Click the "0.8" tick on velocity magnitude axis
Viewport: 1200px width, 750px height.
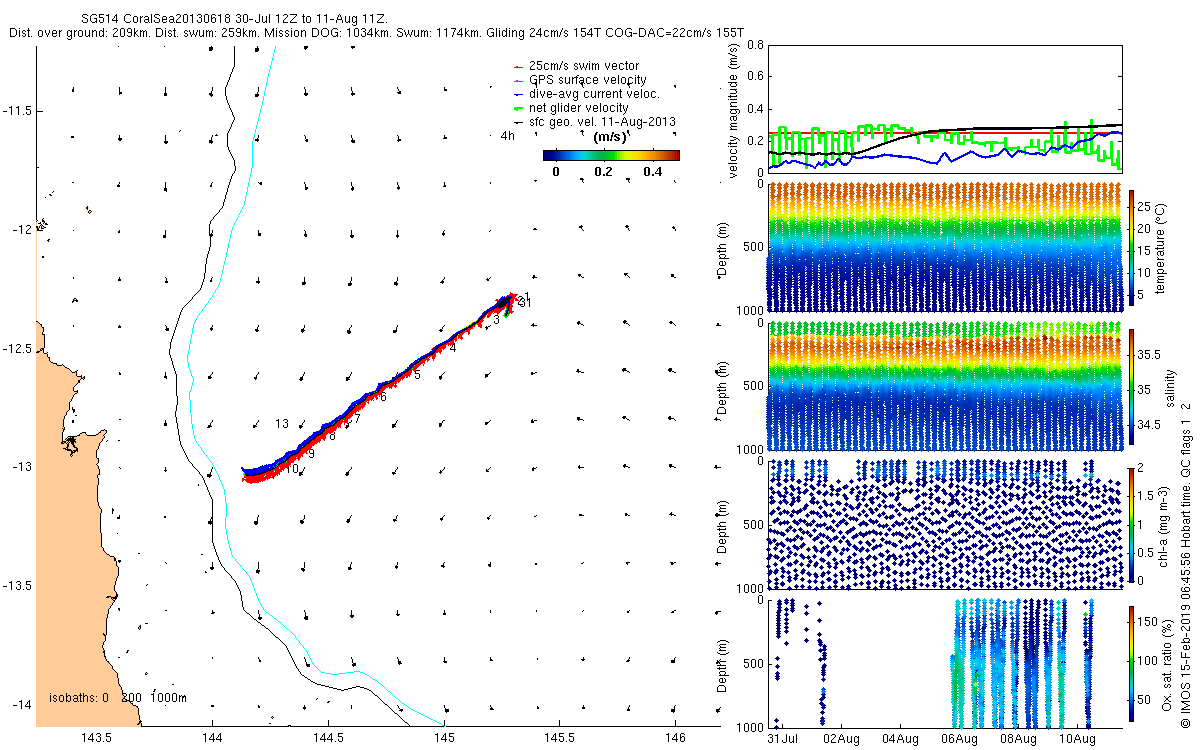point(756,46)
